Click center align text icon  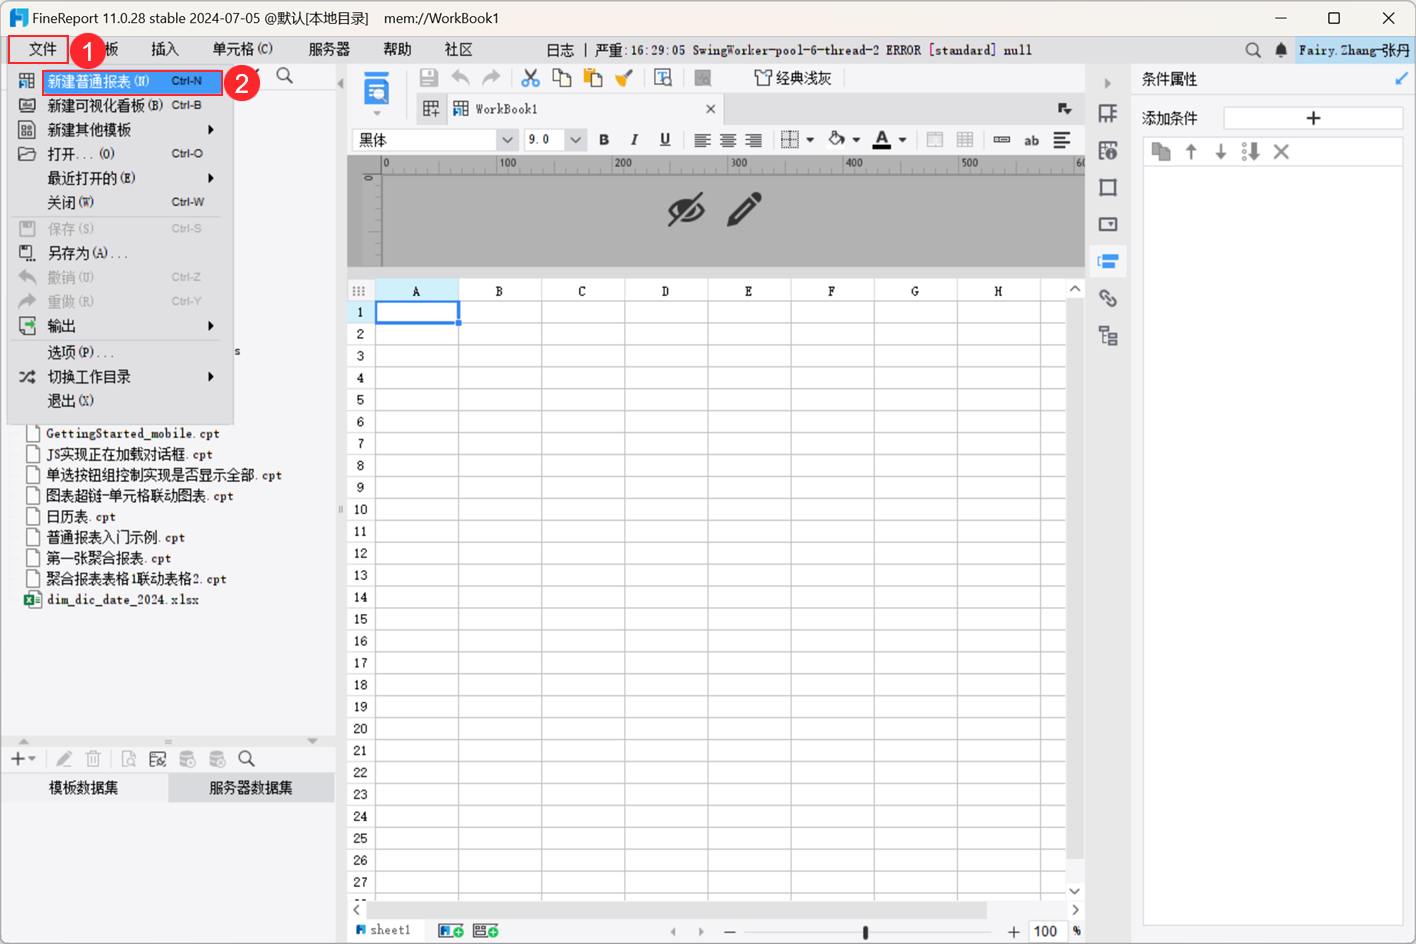click(x=728, y=141)
